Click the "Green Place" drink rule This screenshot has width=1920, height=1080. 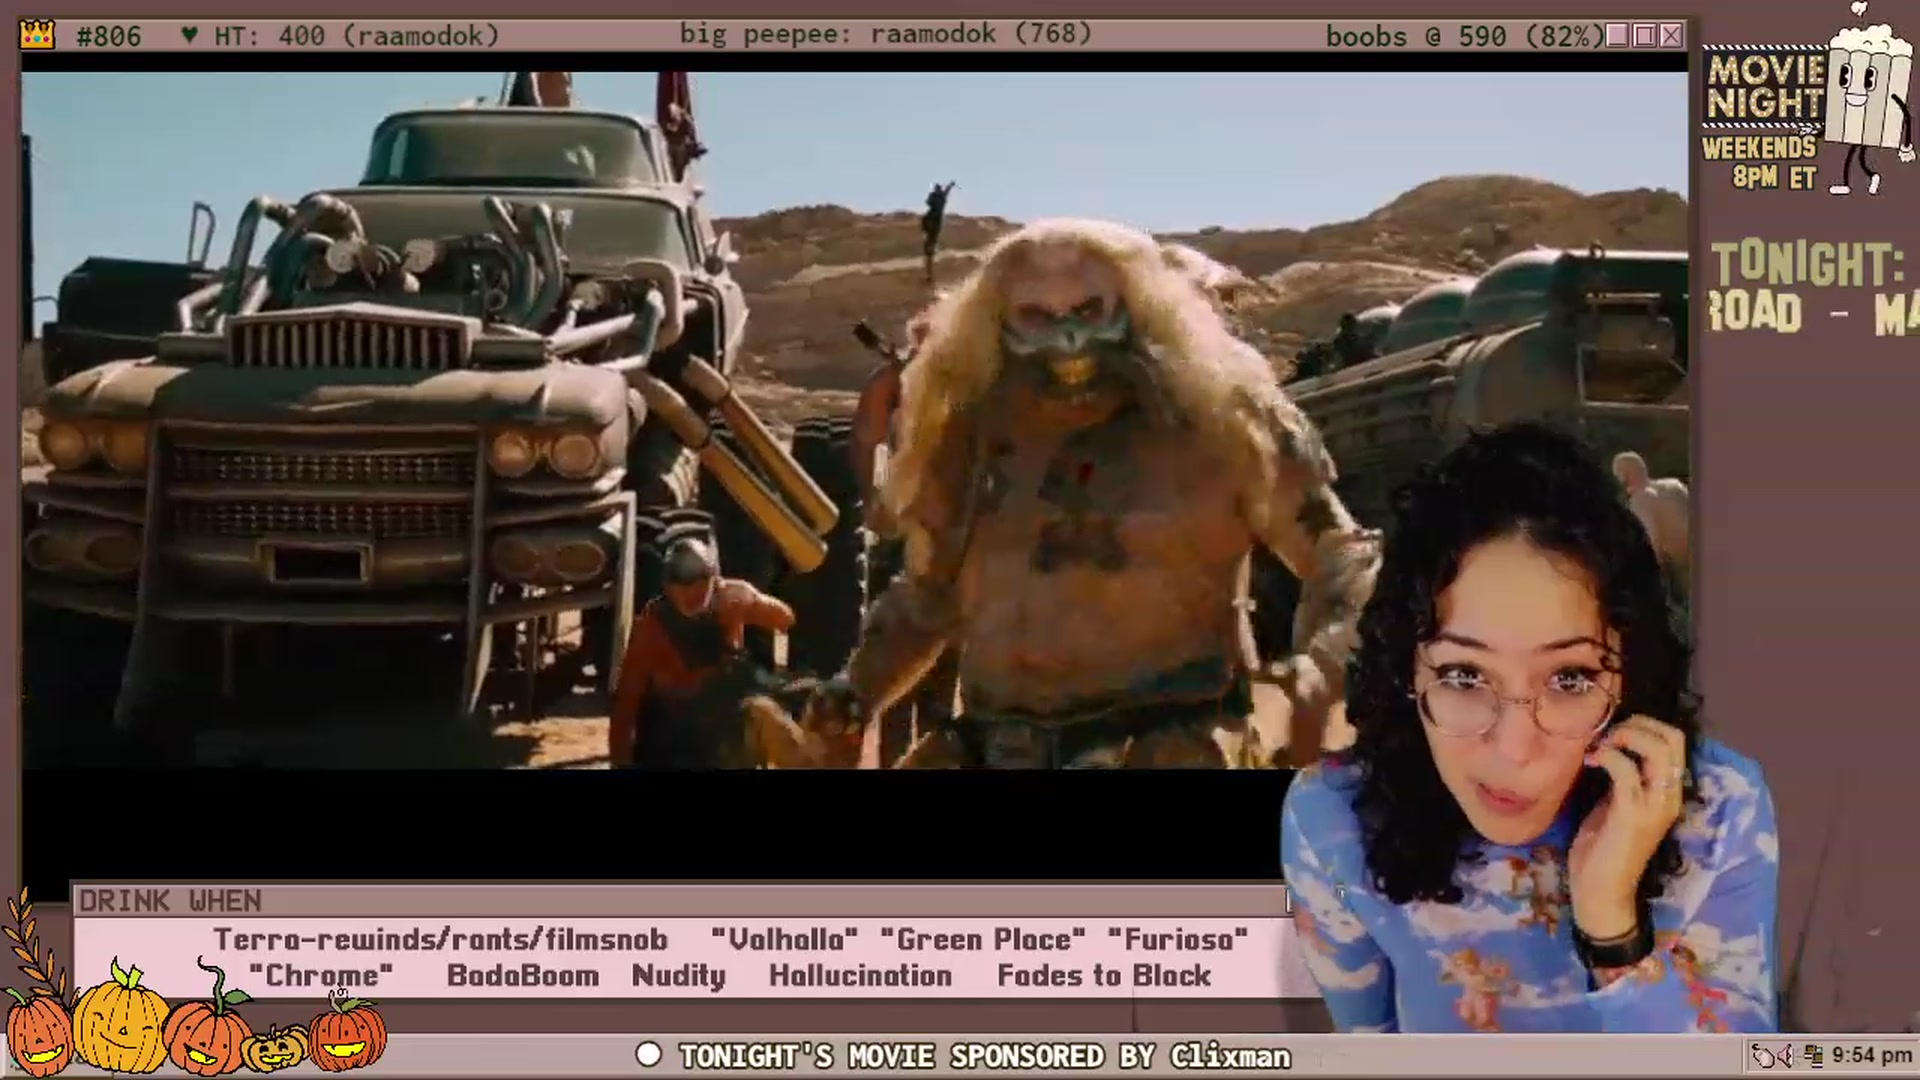click(983, 940)
